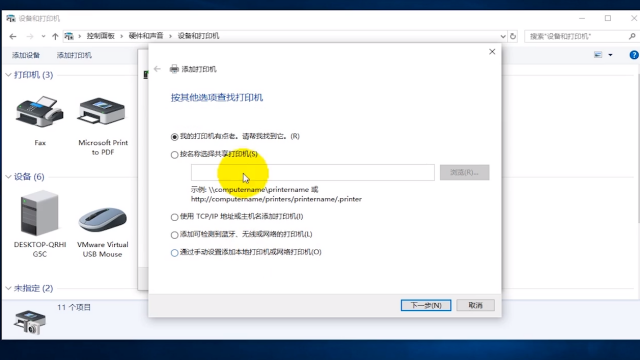
Task: Collapse the 未指定 (2) group
Action: click(x=8, y=288)
